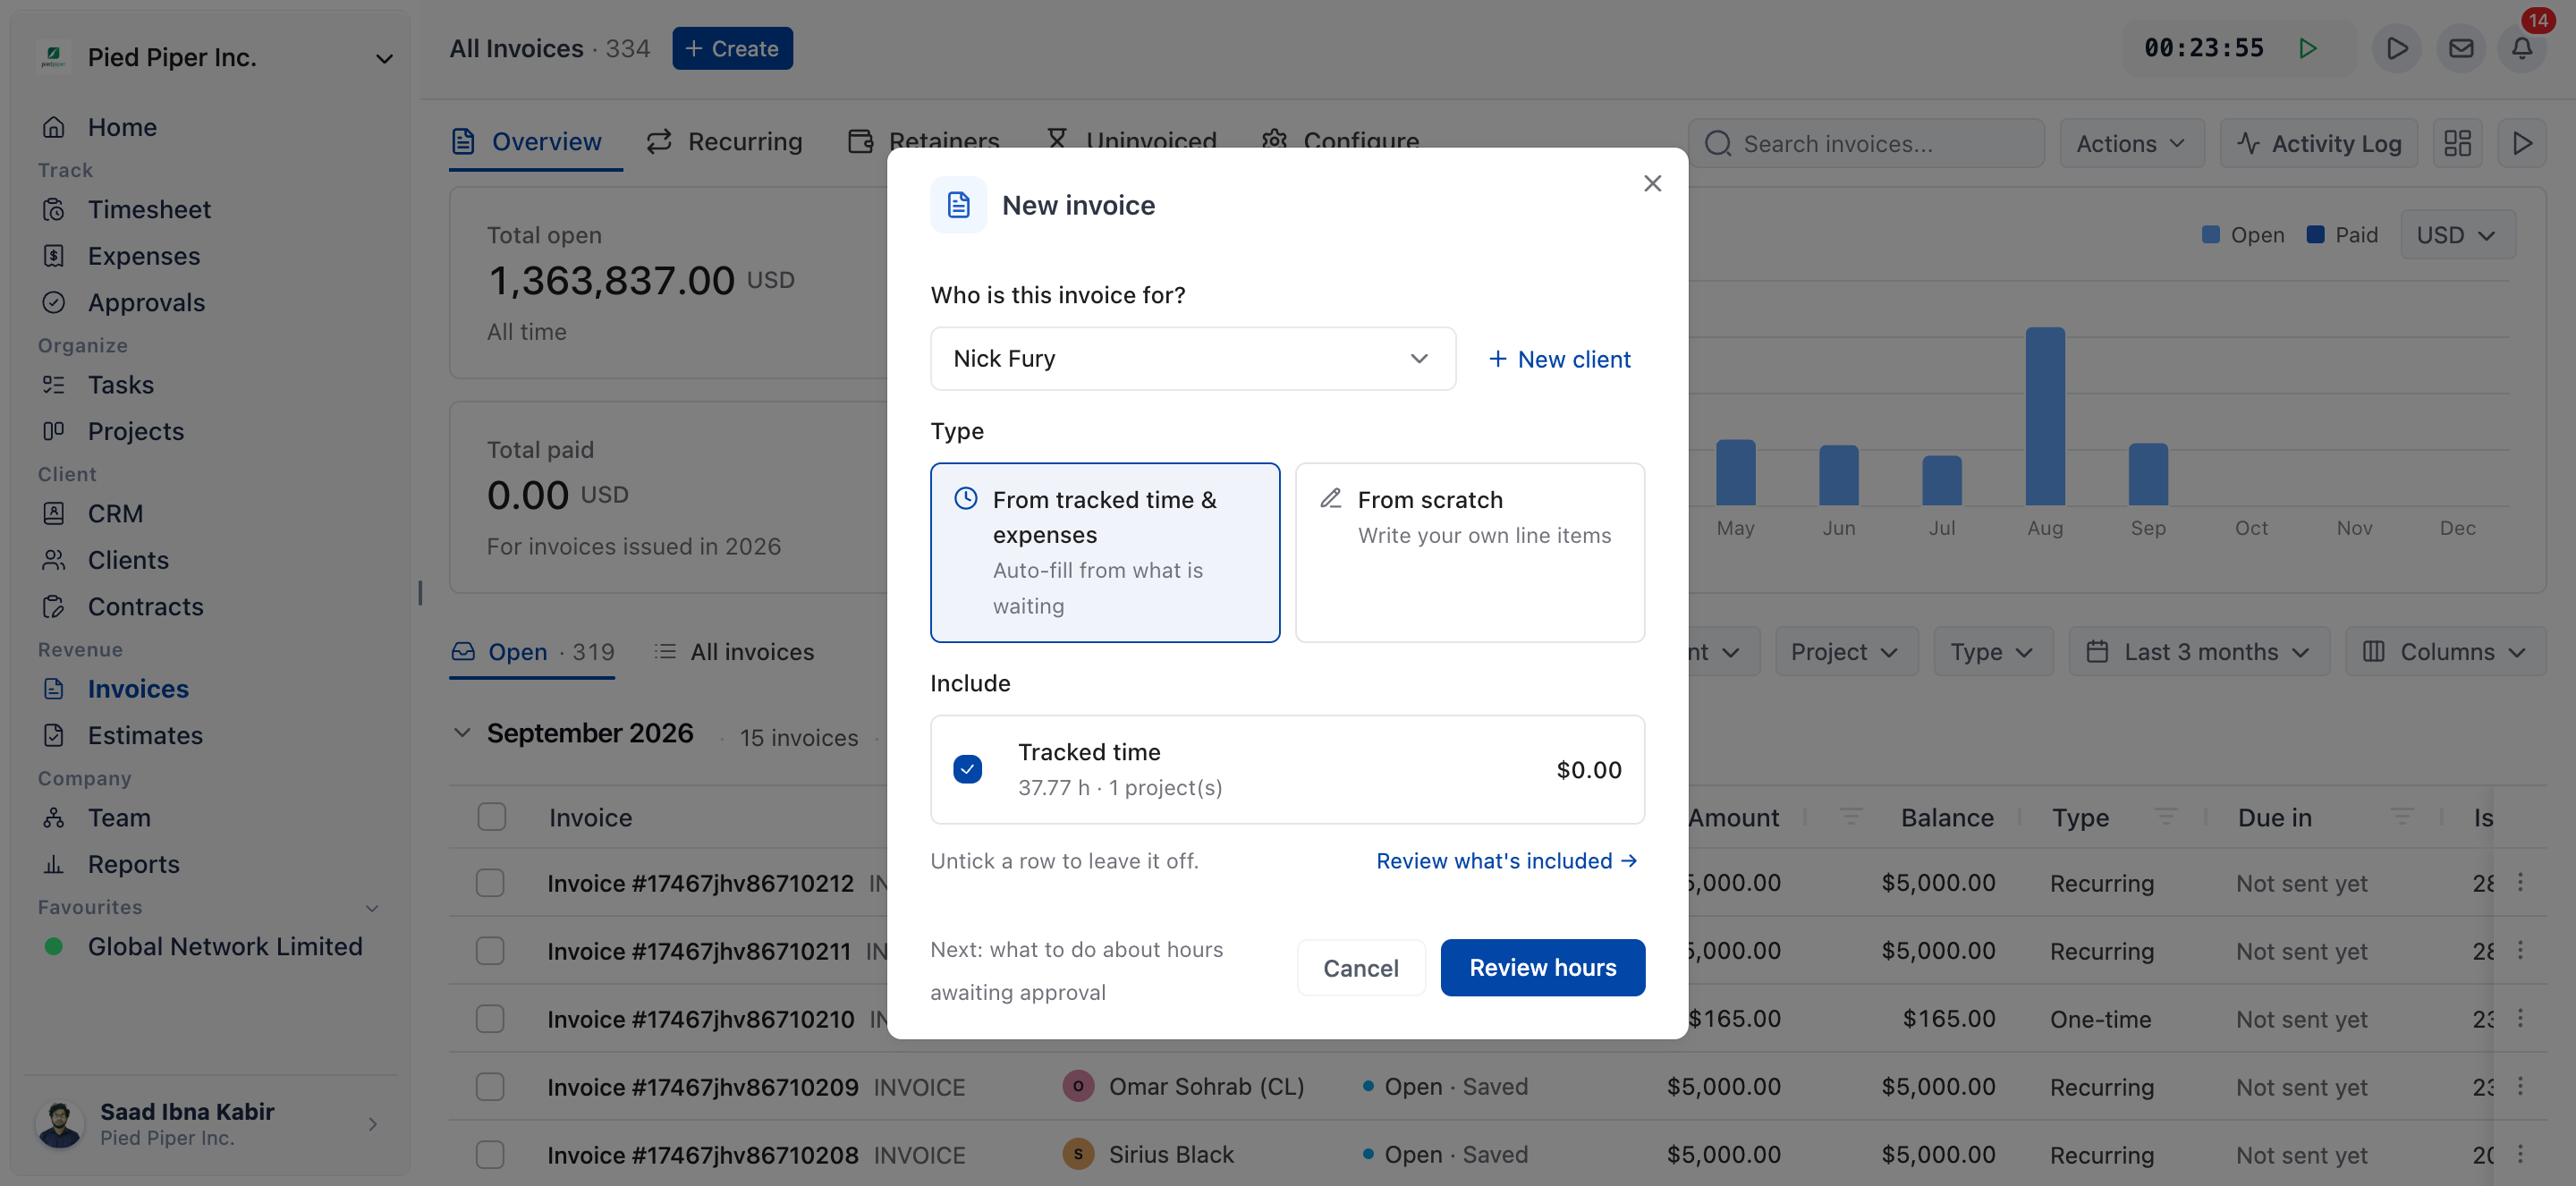Open the Retainers tab
This screenshot has height=1186, width=2576.
(924, 141)
